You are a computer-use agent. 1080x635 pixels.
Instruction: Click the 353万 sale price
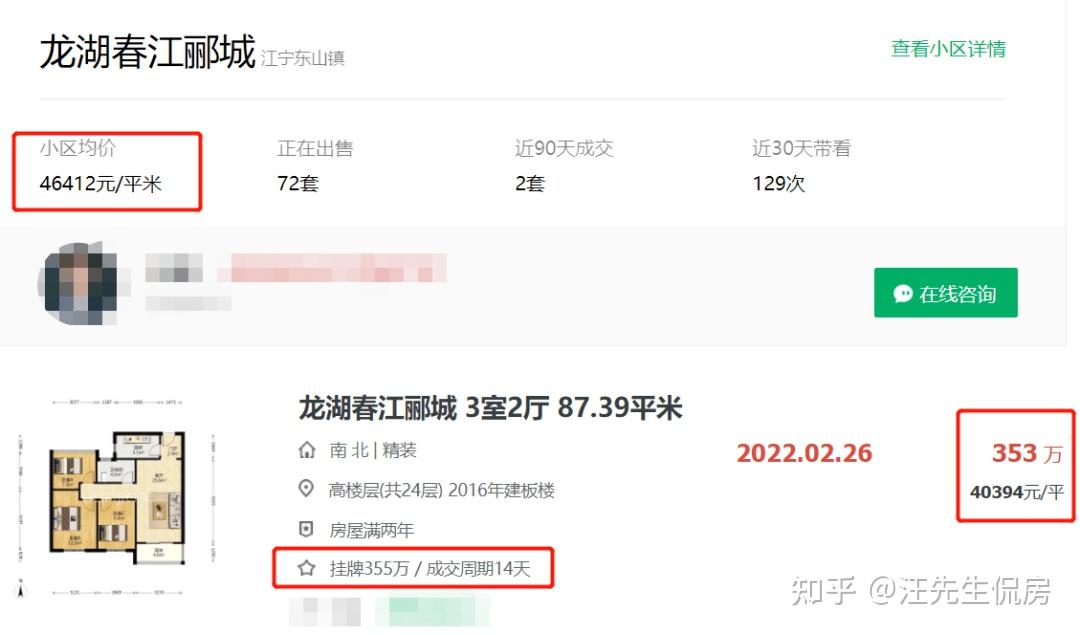(x=1027, y=453)
